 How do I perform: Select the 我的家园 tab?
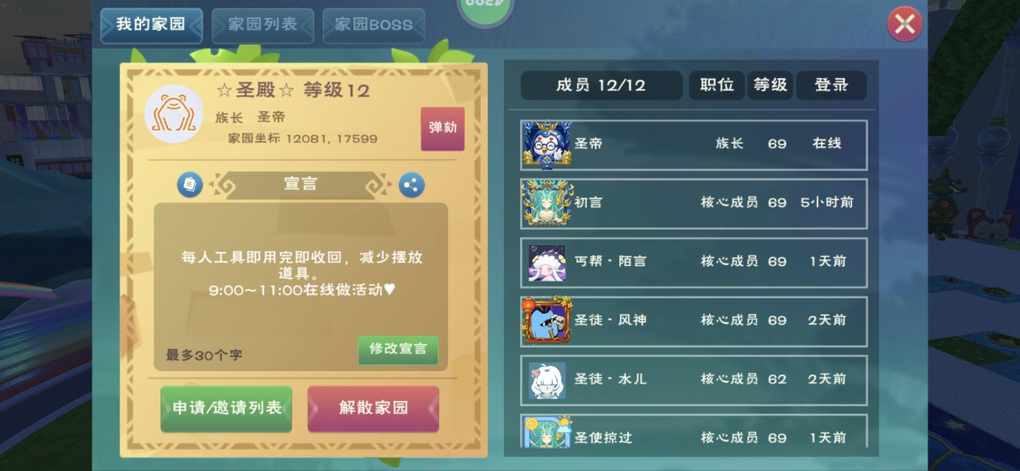(x=151, y=25)
